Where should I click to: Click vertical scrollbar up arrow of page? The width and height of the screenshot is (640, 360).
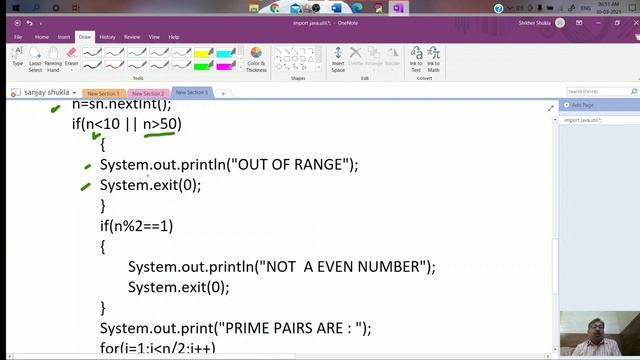click(x=555, y=120)
